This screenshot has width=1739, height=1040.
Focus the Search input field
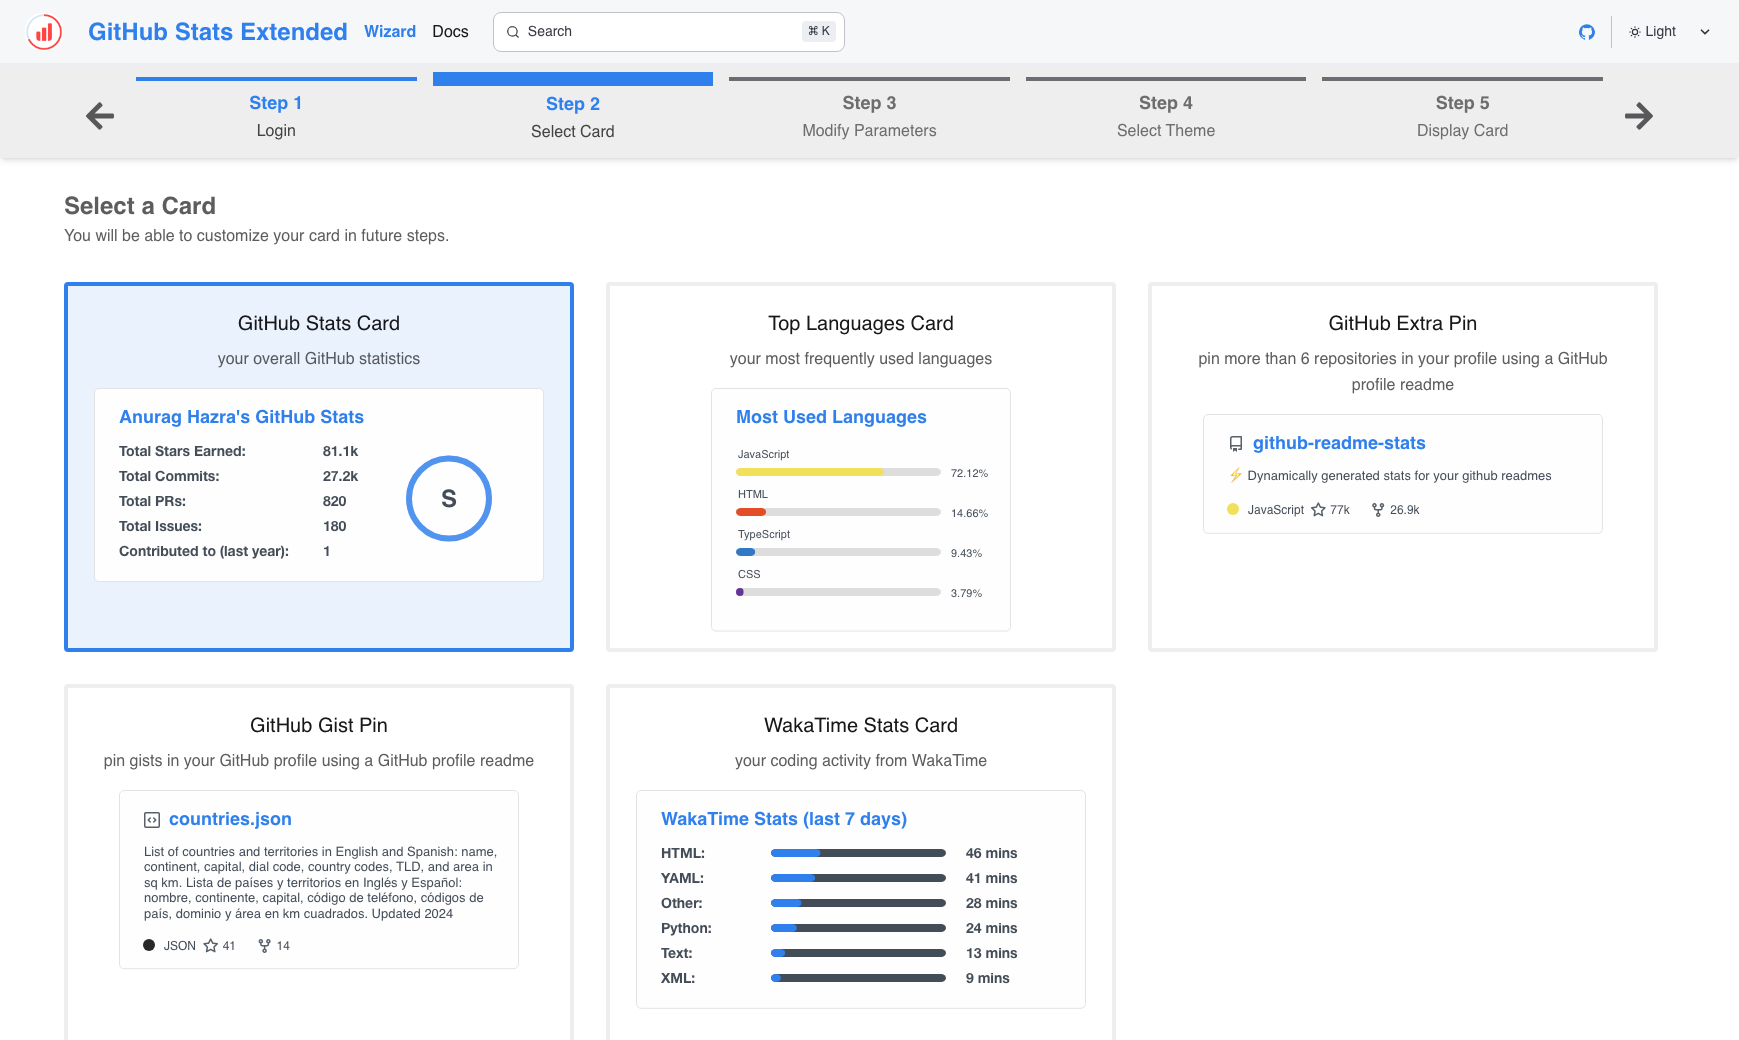669,32
